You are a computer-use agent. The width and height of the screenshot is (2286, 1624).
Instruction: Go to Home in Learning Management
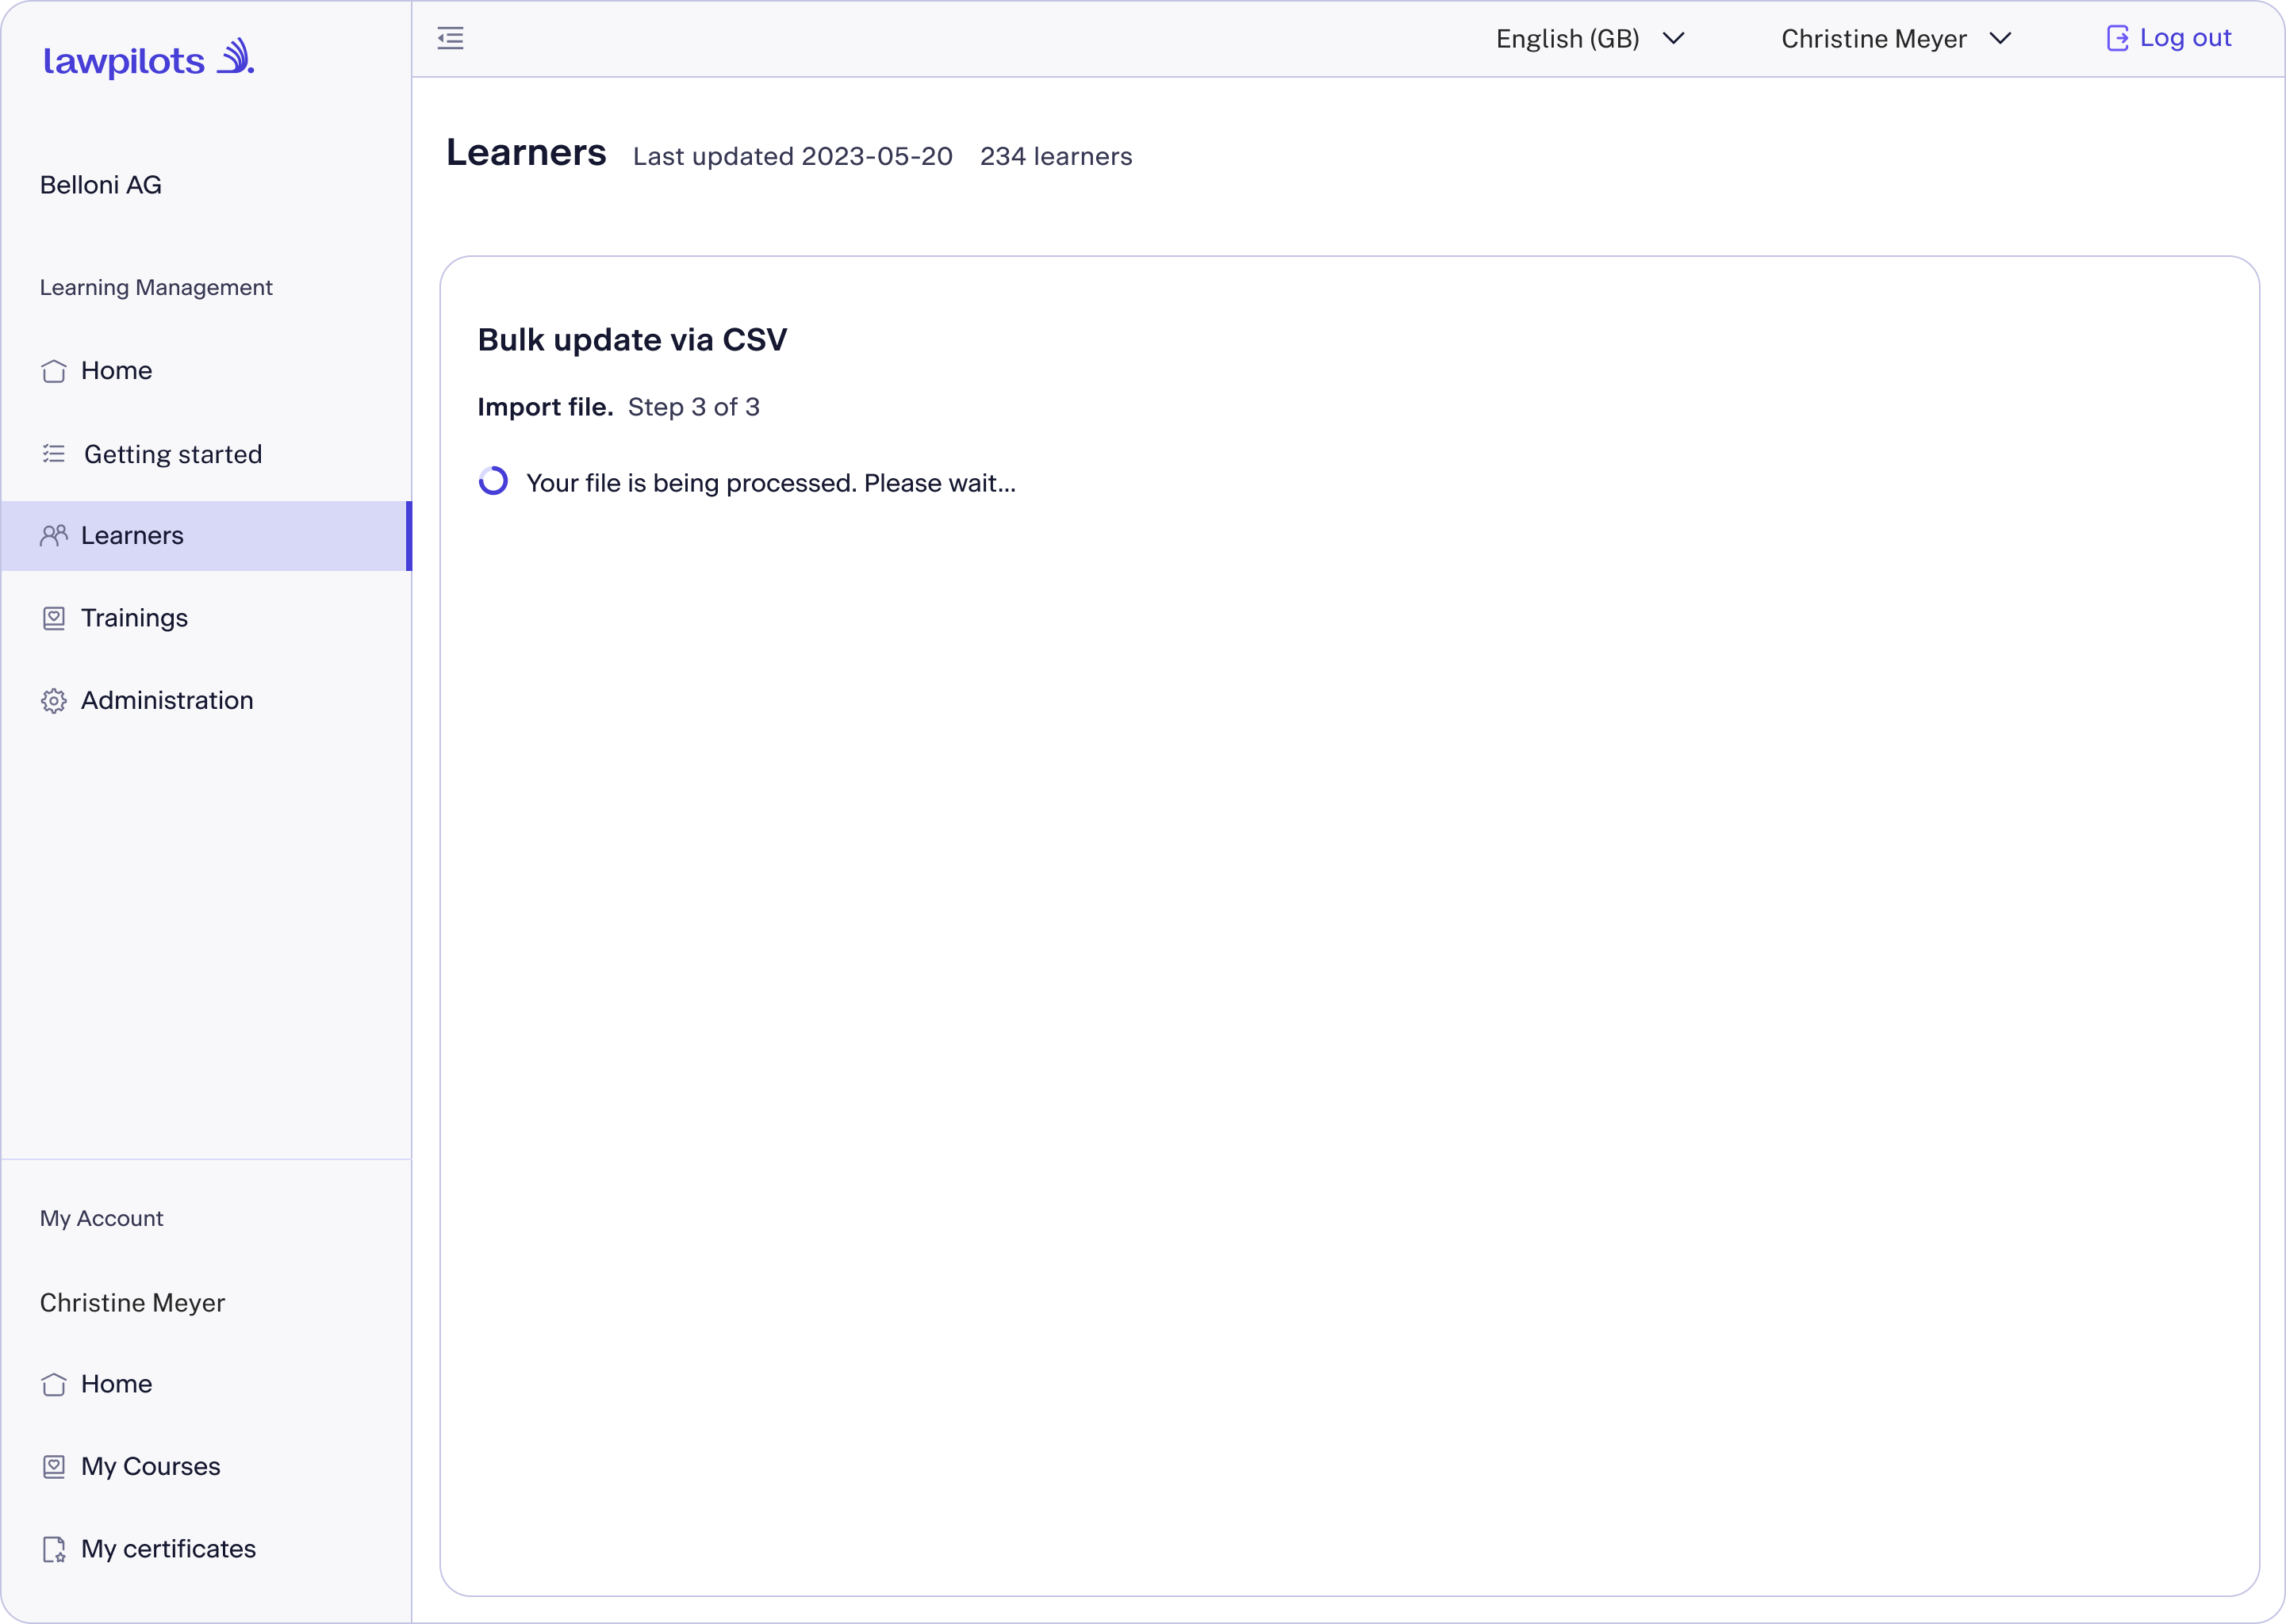(206, 371)
